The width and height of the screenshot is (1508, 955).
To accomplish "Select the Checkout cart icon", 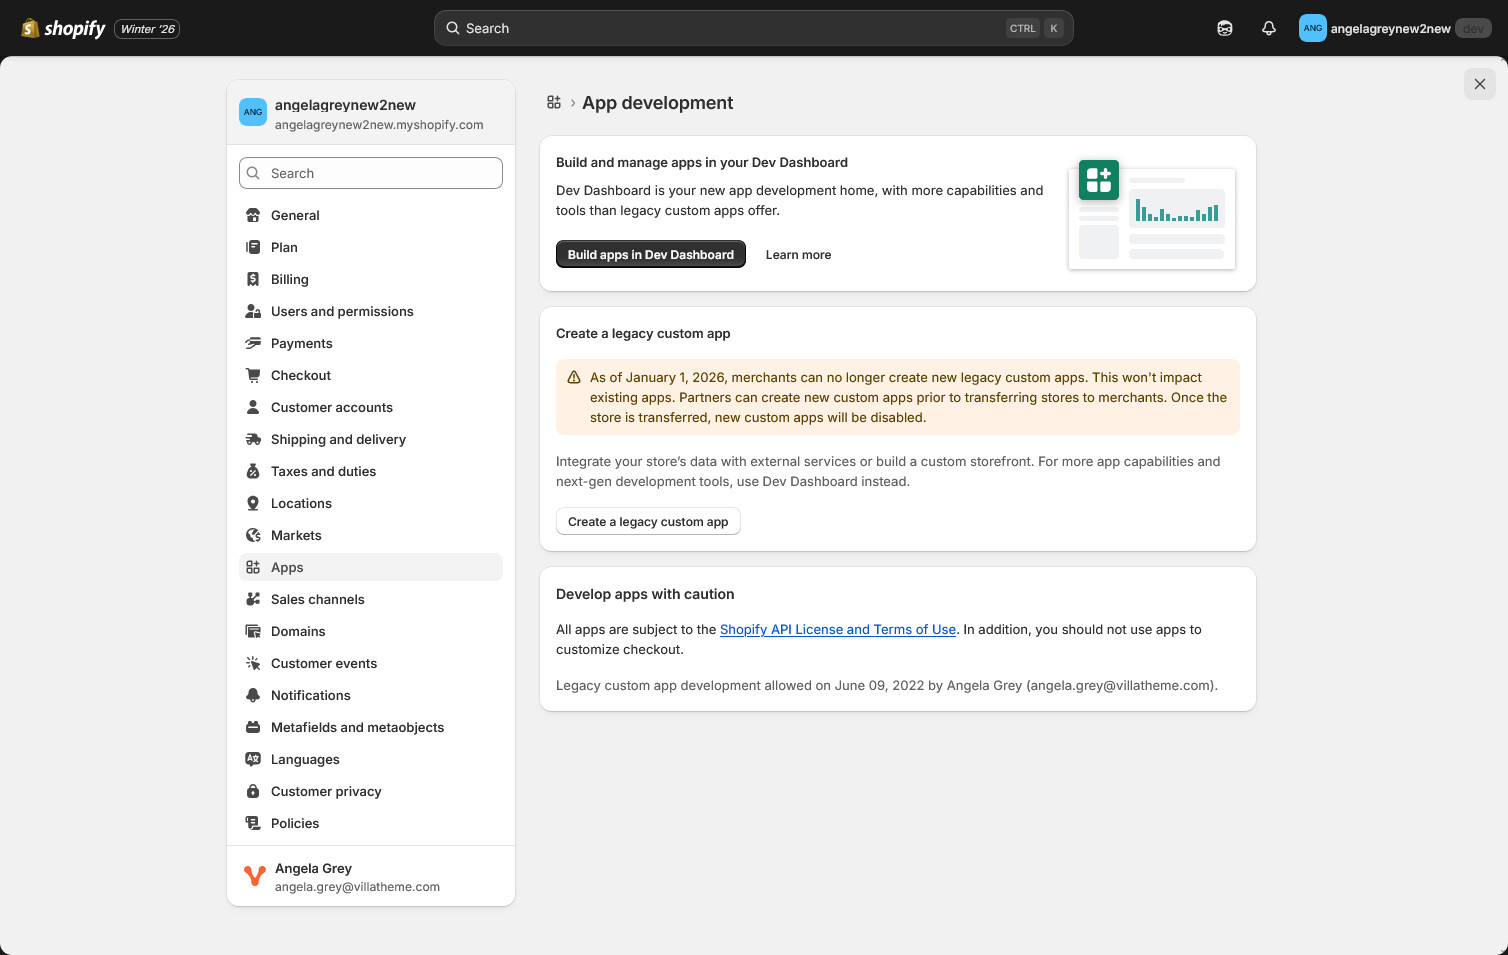I will point(253,375).
